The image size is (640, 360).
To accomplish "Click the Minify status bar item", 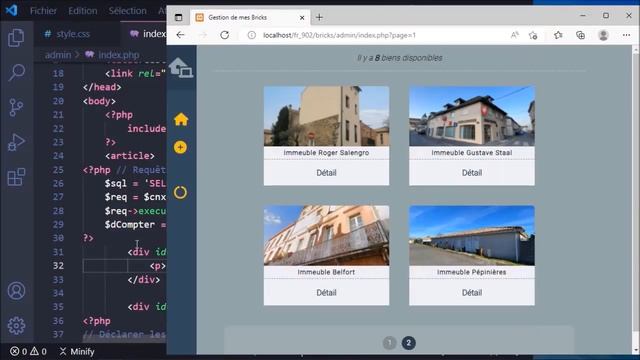I will click(x=77, y=351).
